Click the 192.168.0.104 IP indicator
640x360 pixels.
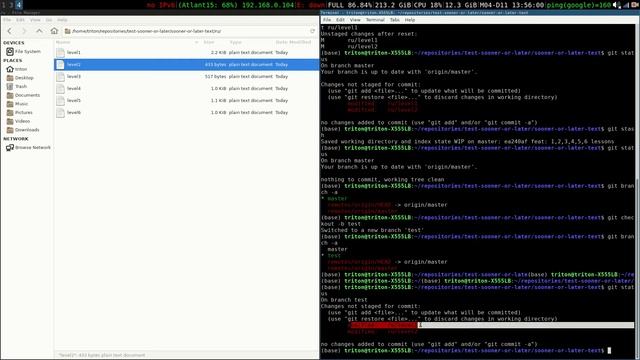click(268, 5)
